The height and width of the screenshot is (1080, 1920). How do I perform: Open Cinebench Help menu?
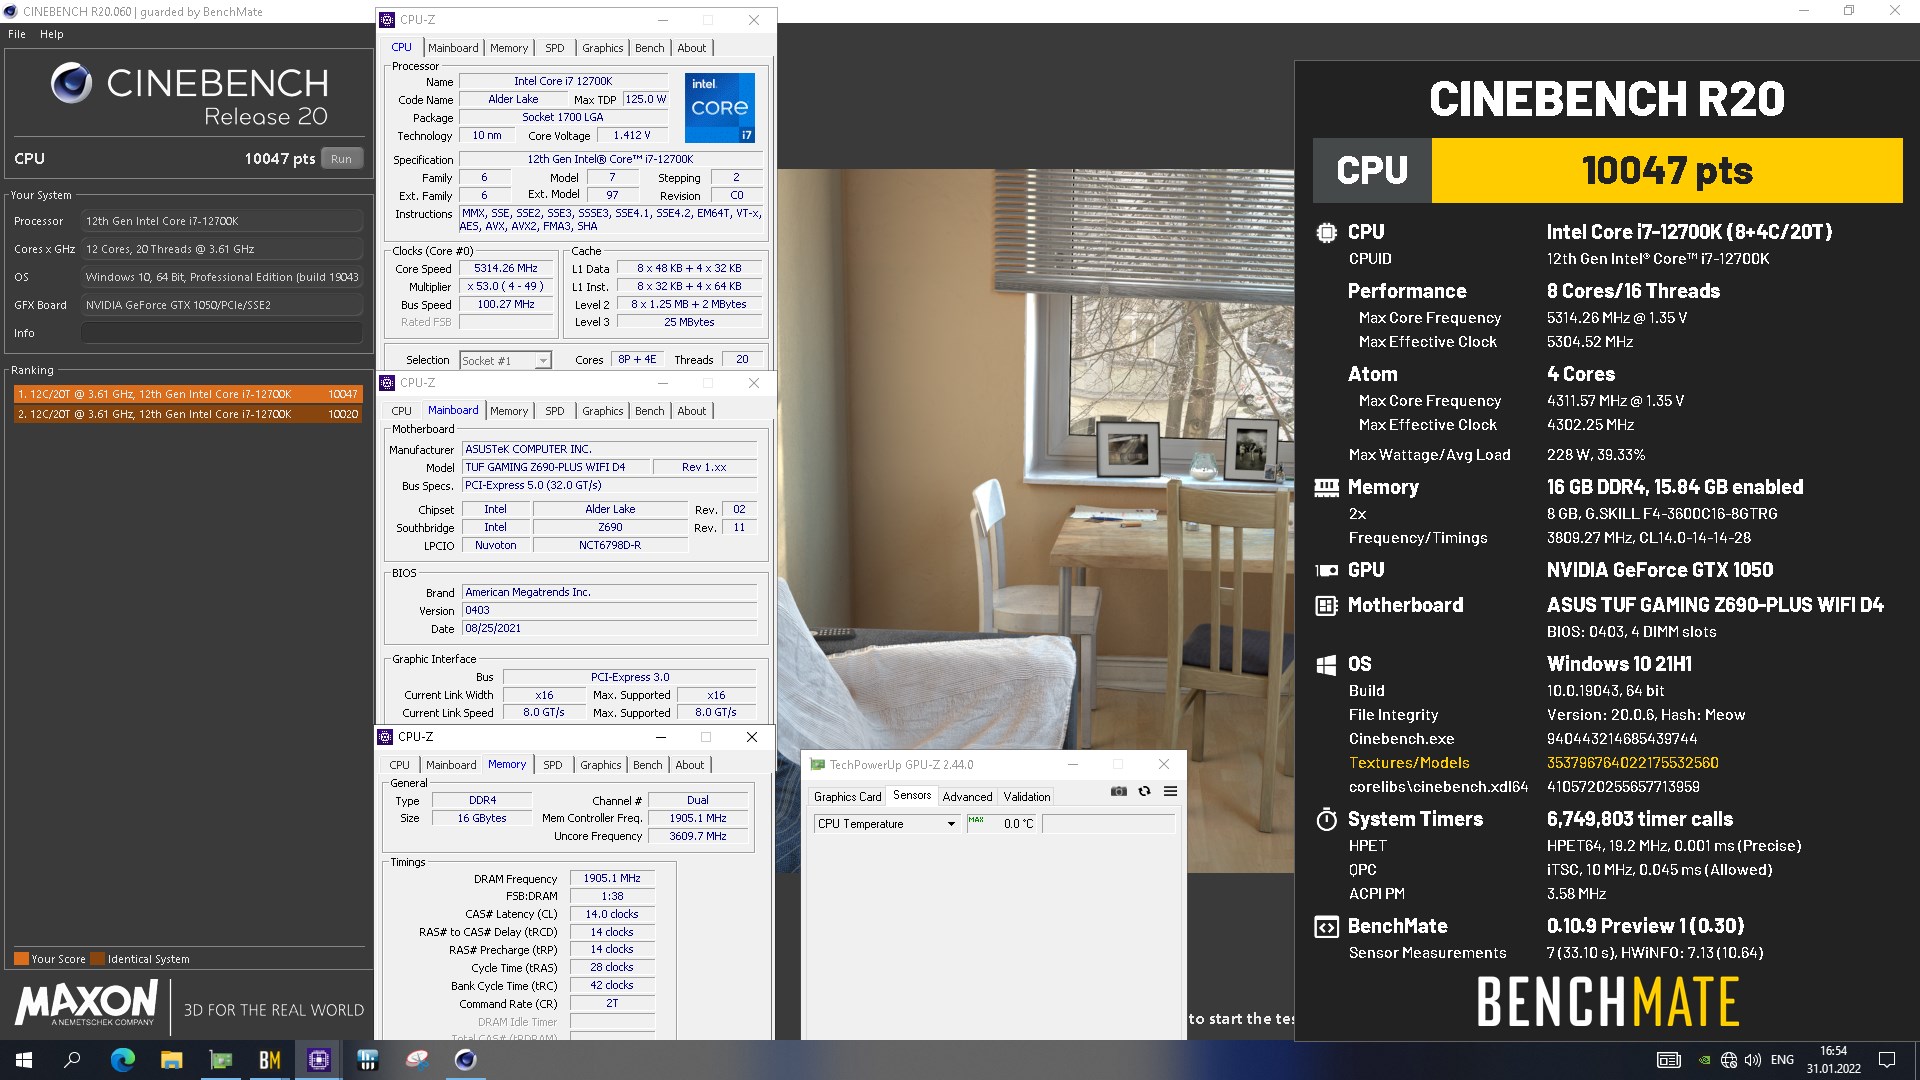(x=52, y=34)
